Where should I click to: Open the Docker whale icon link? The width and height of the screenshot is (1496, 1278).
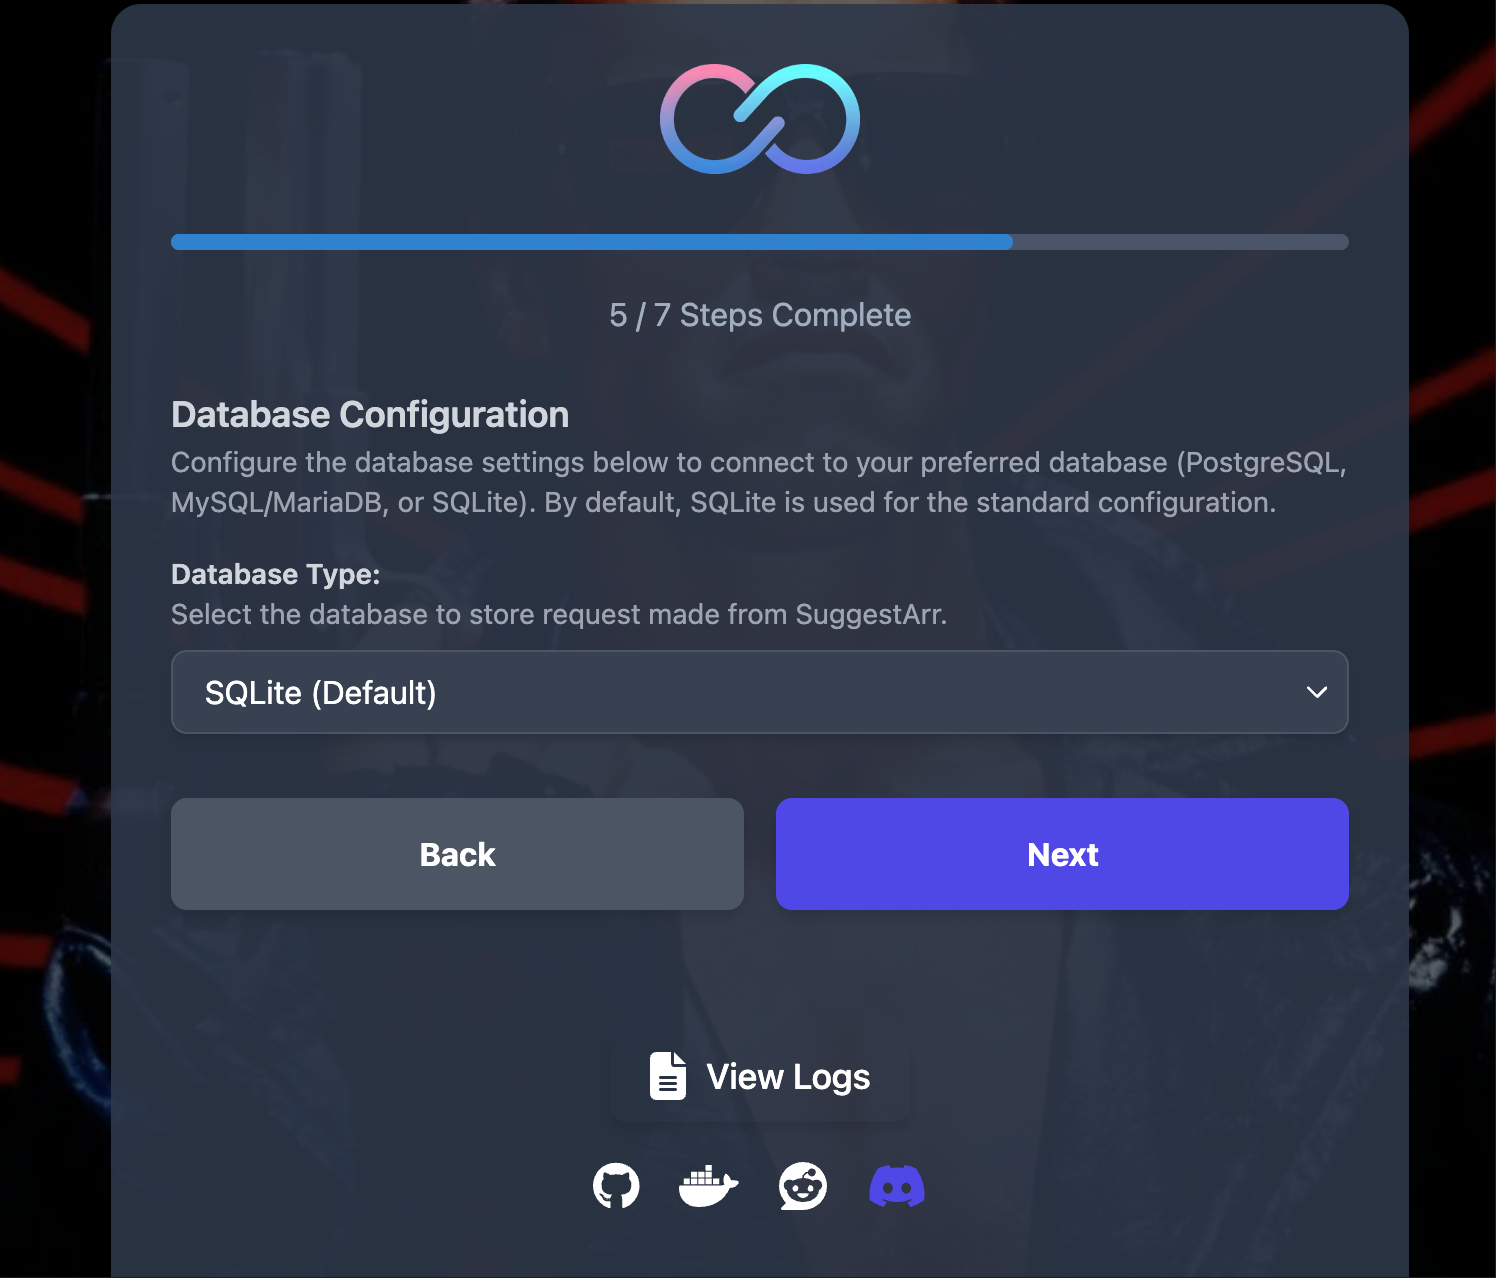pos(709,1186)
